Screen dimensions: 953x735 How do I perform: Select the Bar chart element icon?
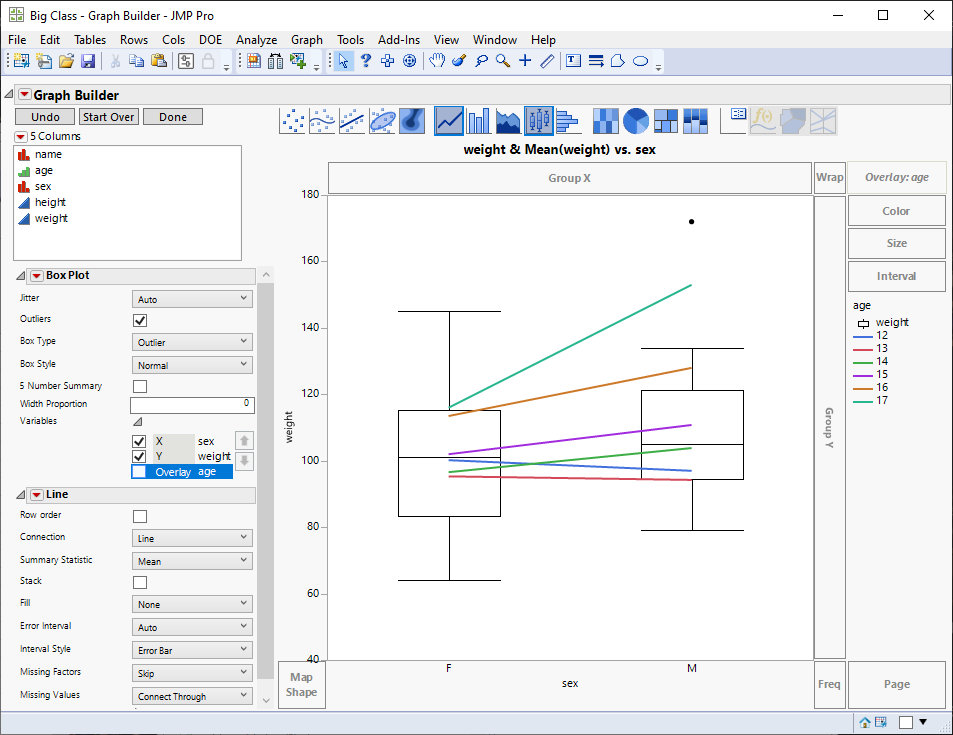(x=479, y=121)
